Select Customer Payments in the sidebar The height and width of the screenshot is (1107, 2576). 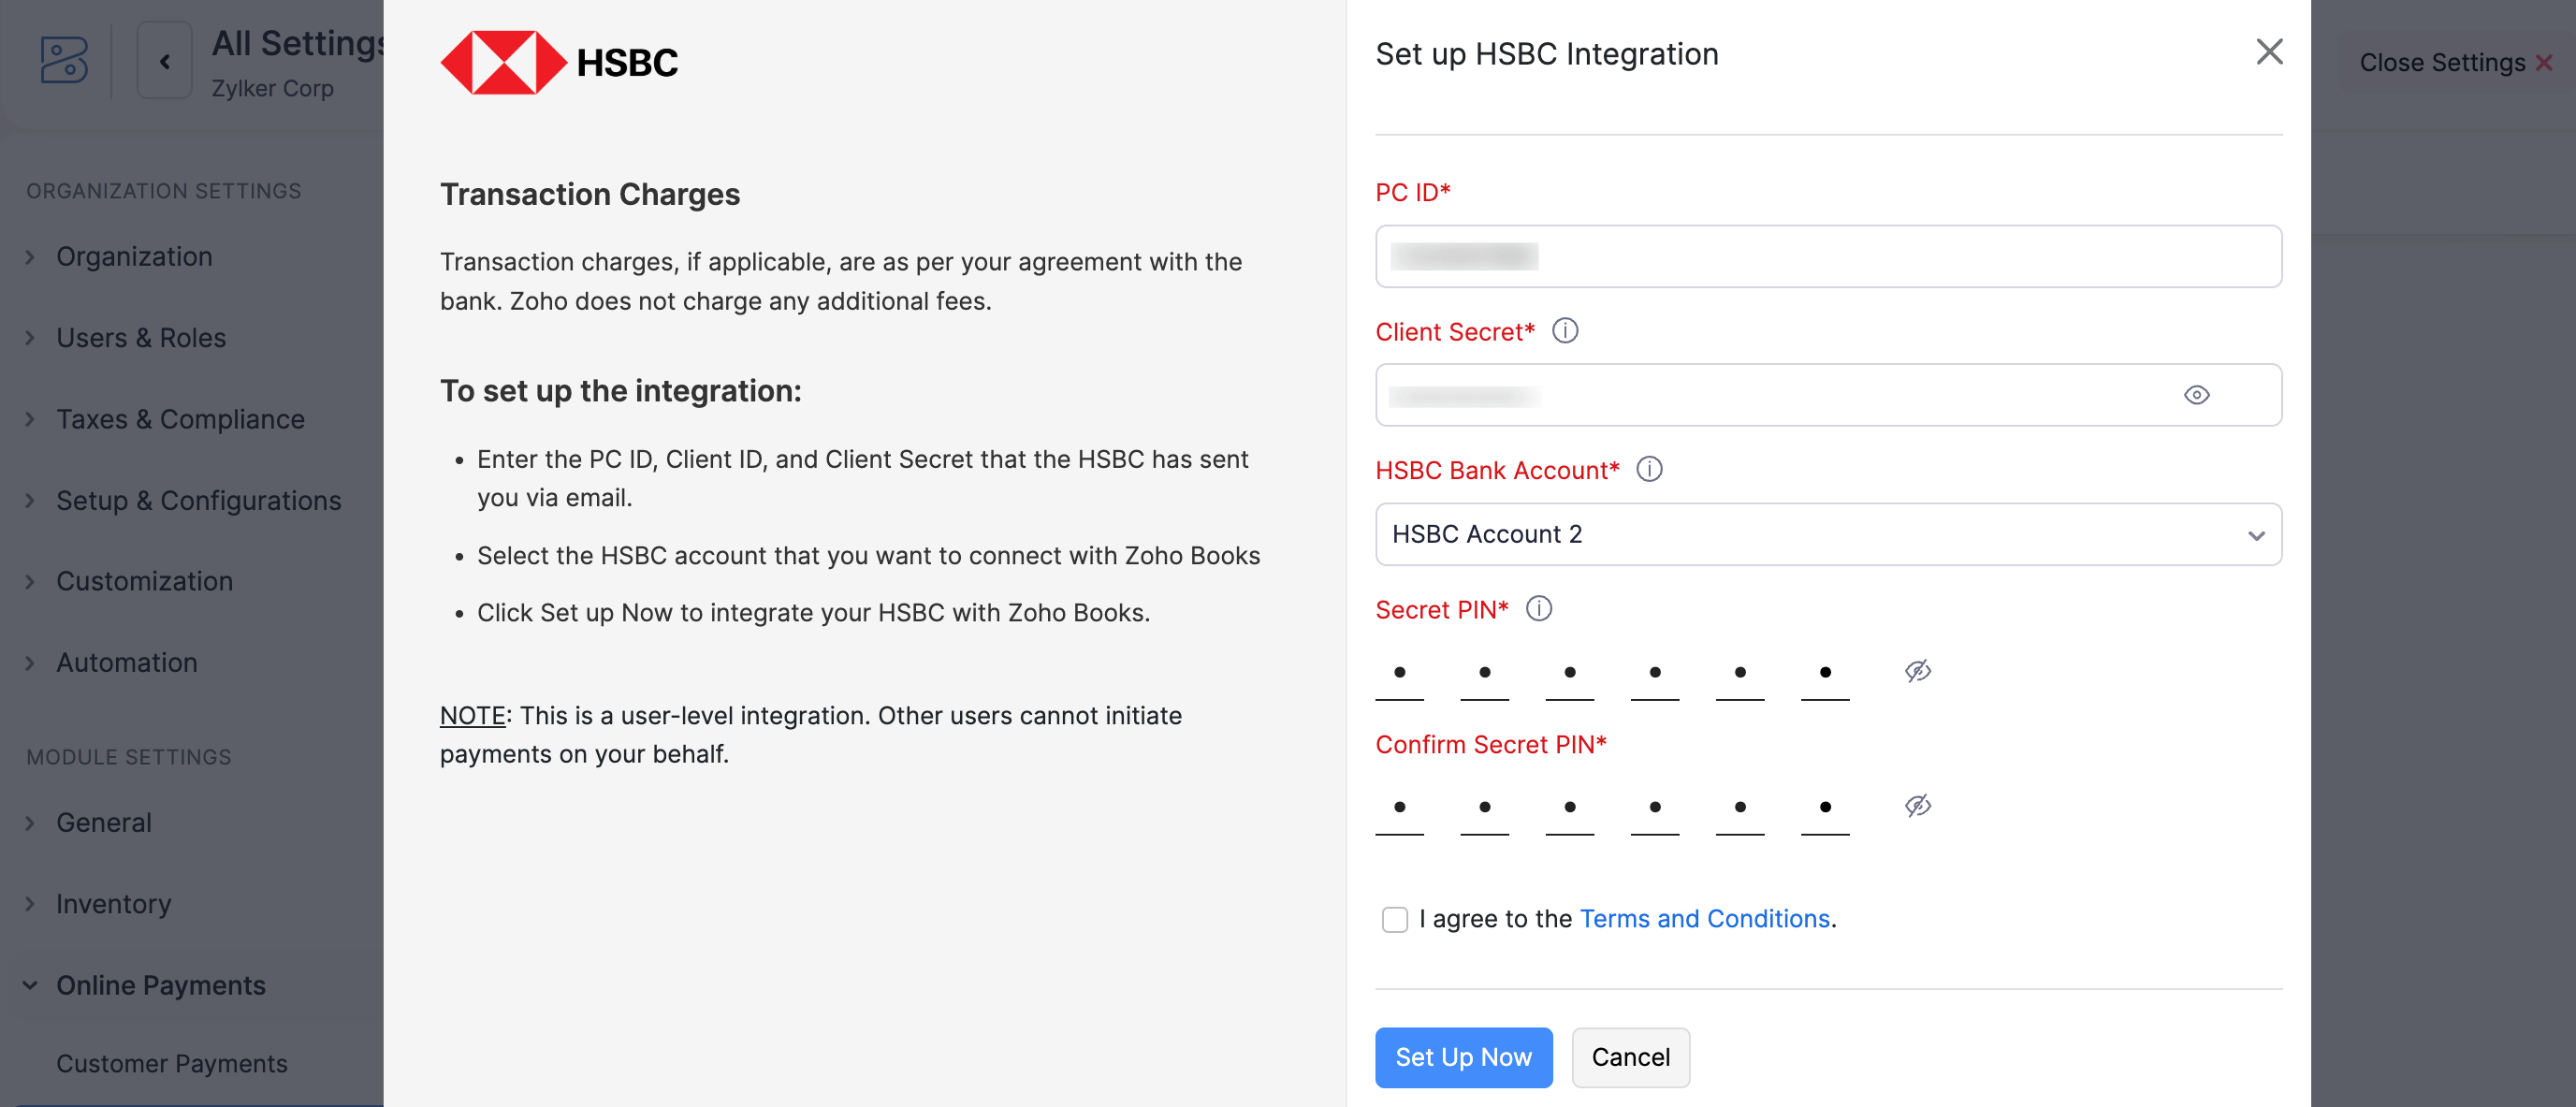(x=172, y=1063)
